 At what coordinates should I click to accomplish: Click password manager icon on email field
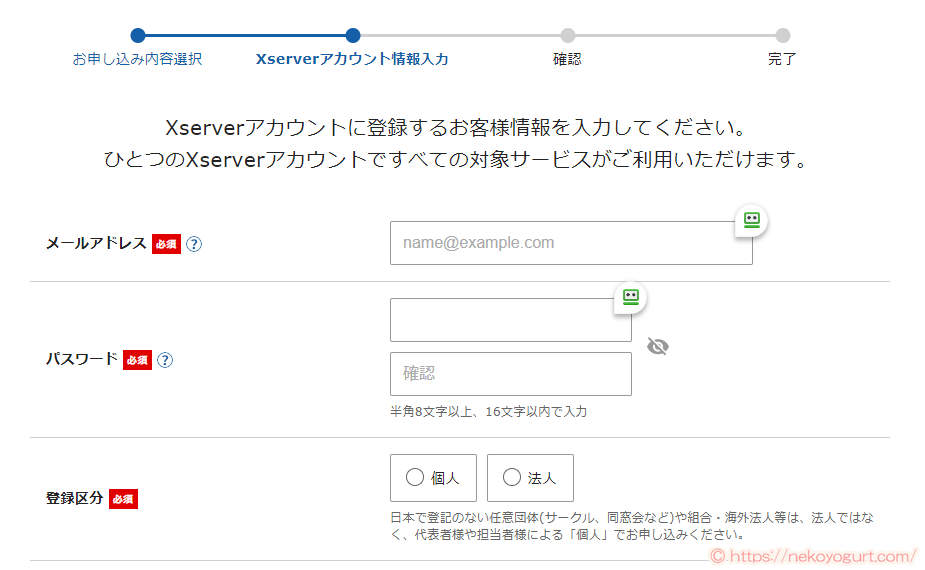(x=752, y=221)
